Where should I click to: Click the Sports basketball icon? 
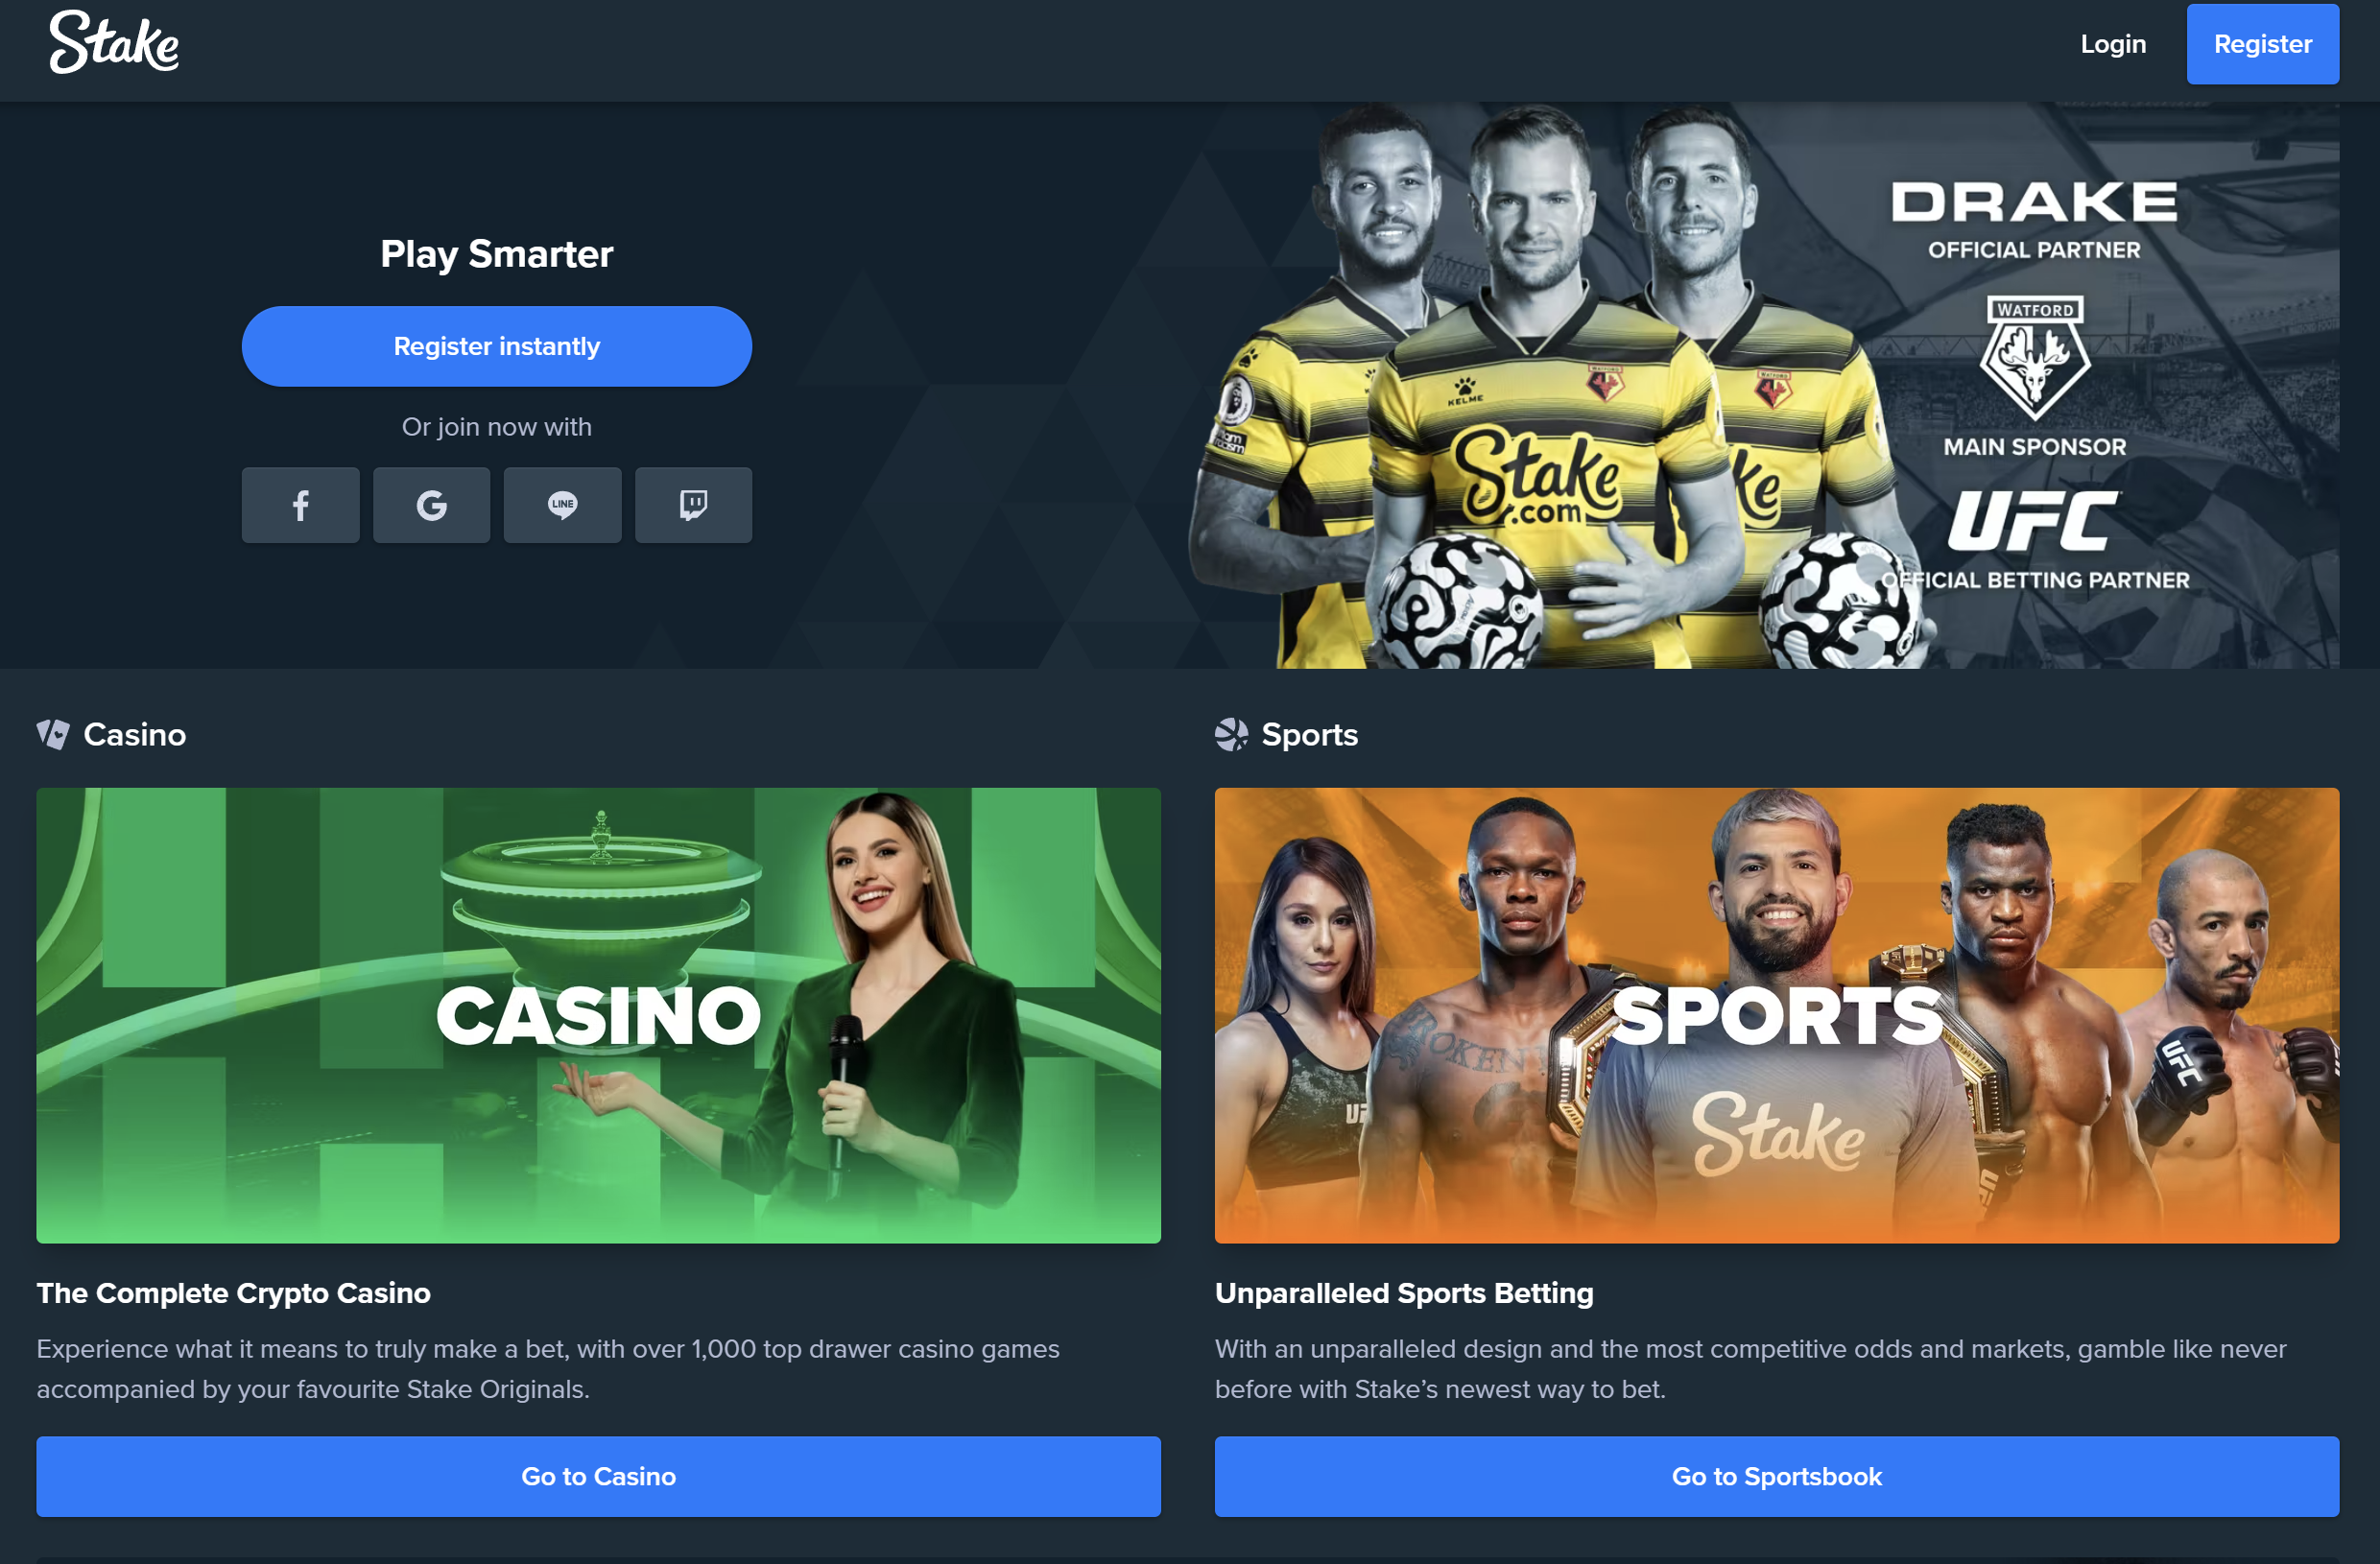point(1231,735)
